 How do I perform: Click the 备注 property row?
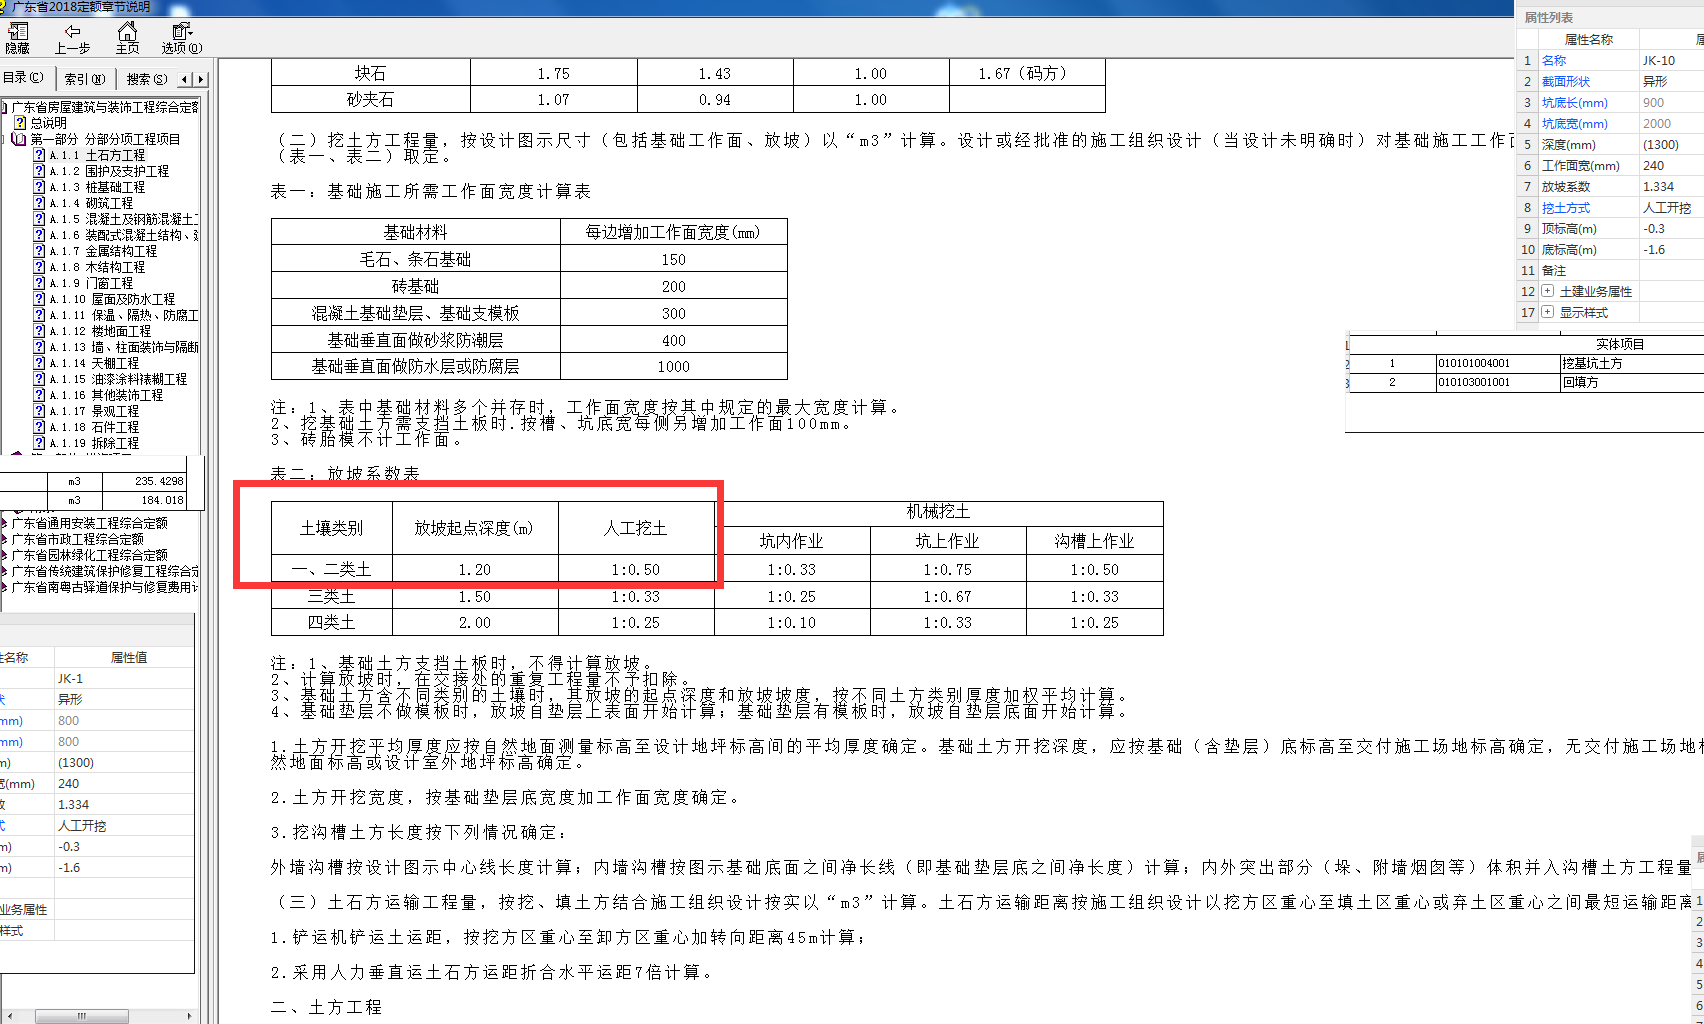coord(1610,271)
